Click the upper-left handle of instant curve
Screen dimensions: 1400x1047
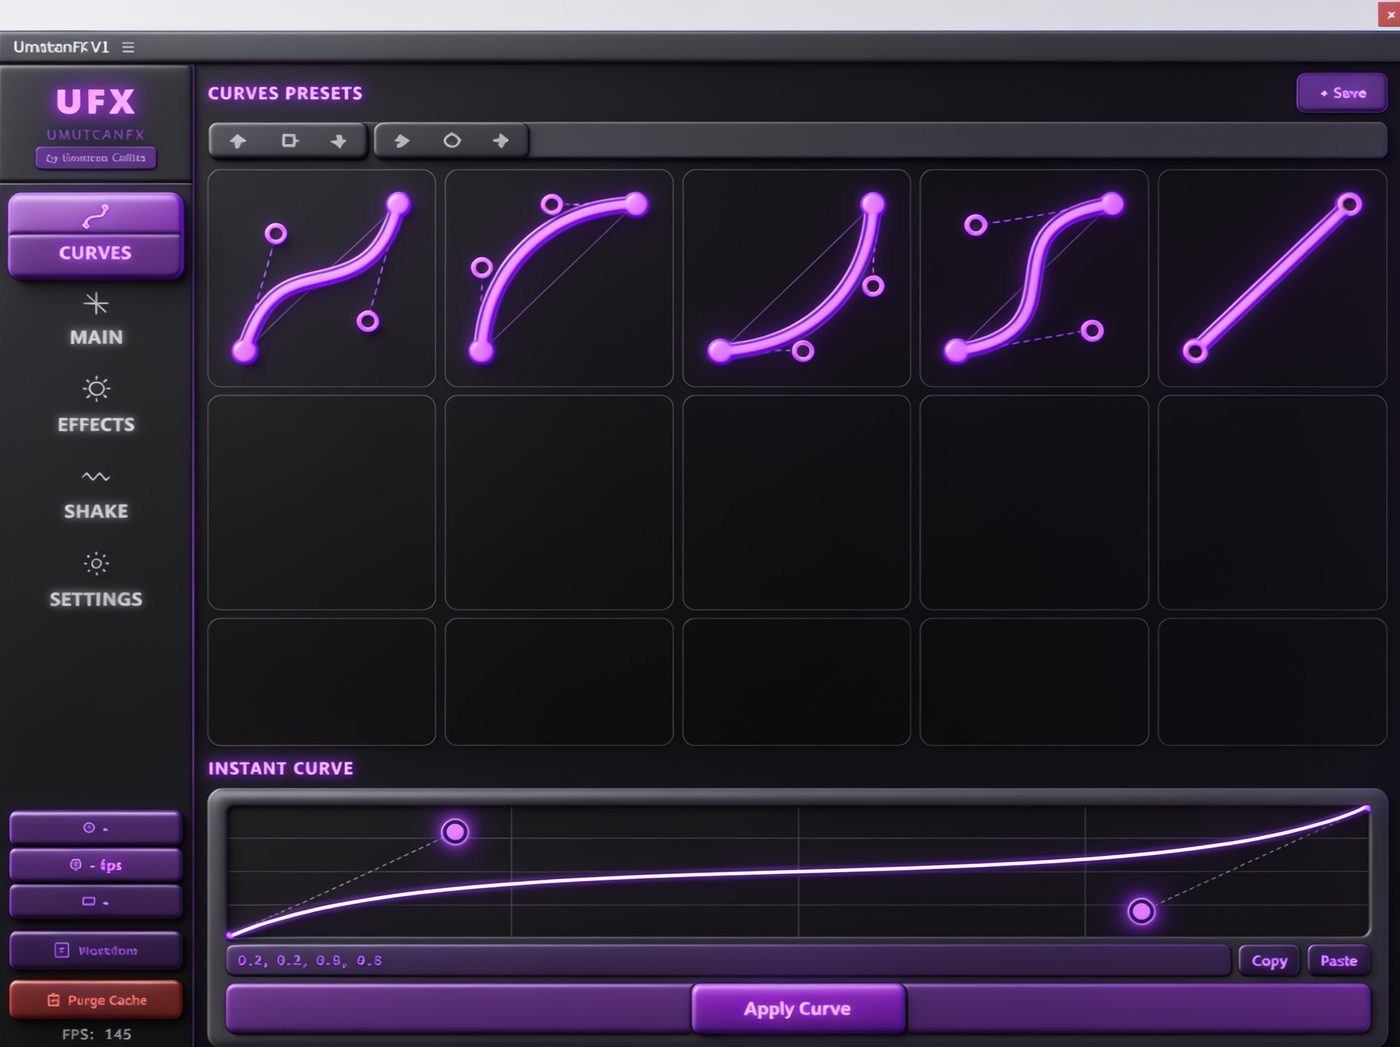pos(455,832)
